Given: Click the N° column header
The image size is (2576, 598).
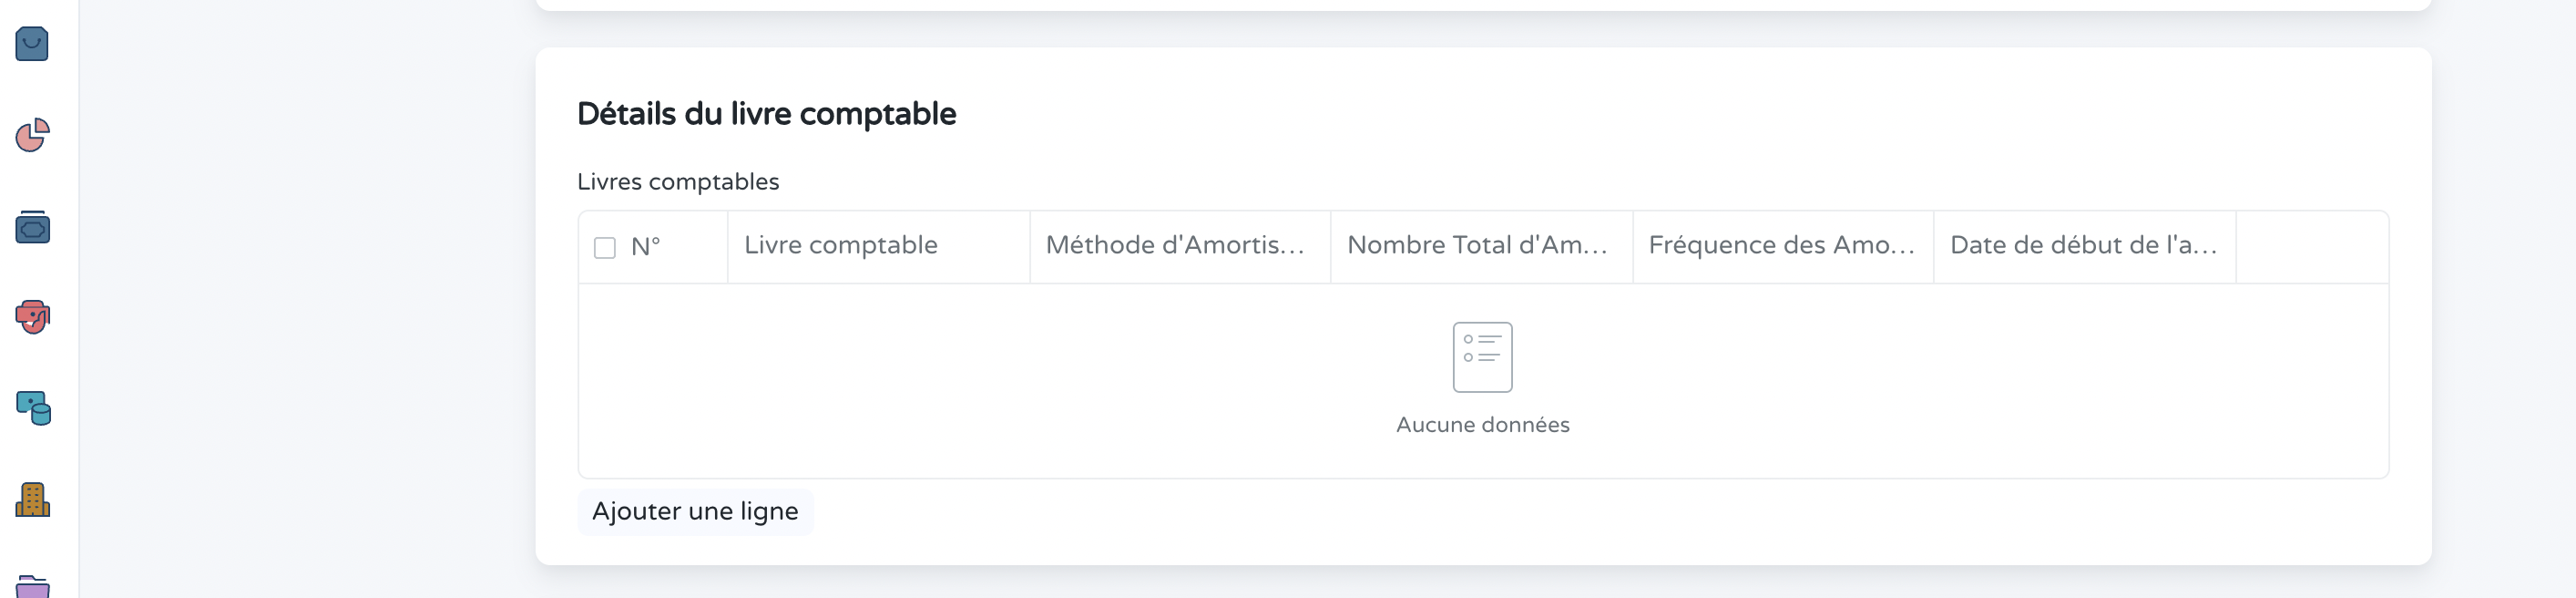Looking at the screenshot, I should [648, 245].
